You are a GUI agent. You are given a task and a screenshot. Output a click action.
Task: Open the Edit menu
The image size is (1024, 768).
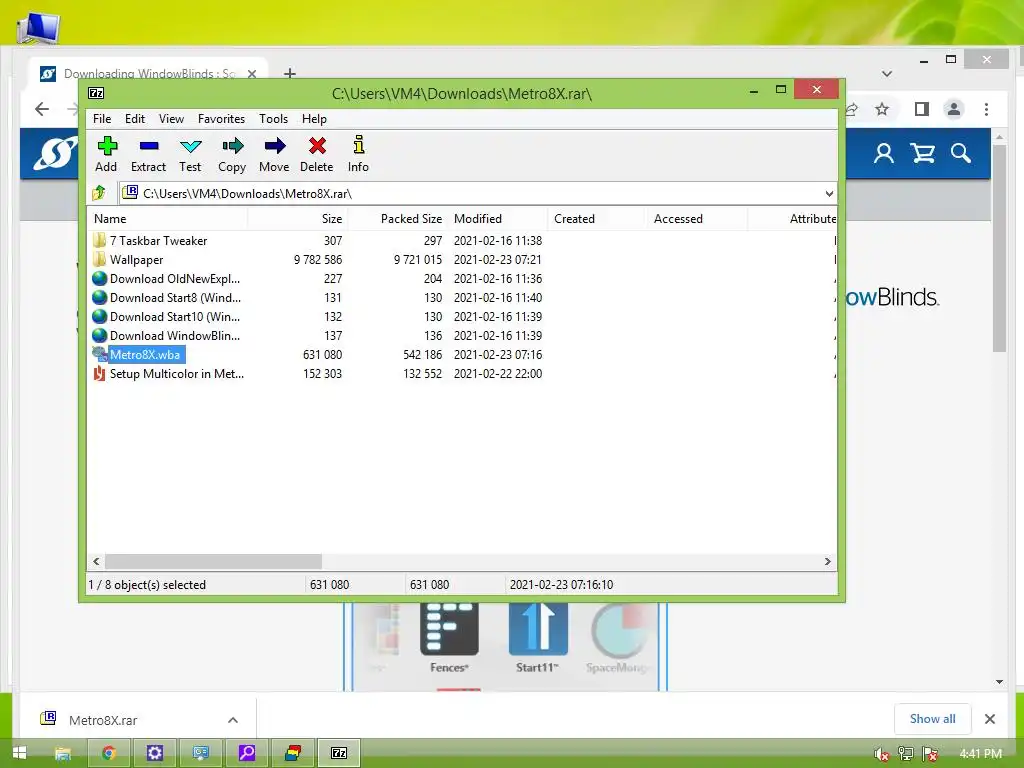tap(135, 118)
